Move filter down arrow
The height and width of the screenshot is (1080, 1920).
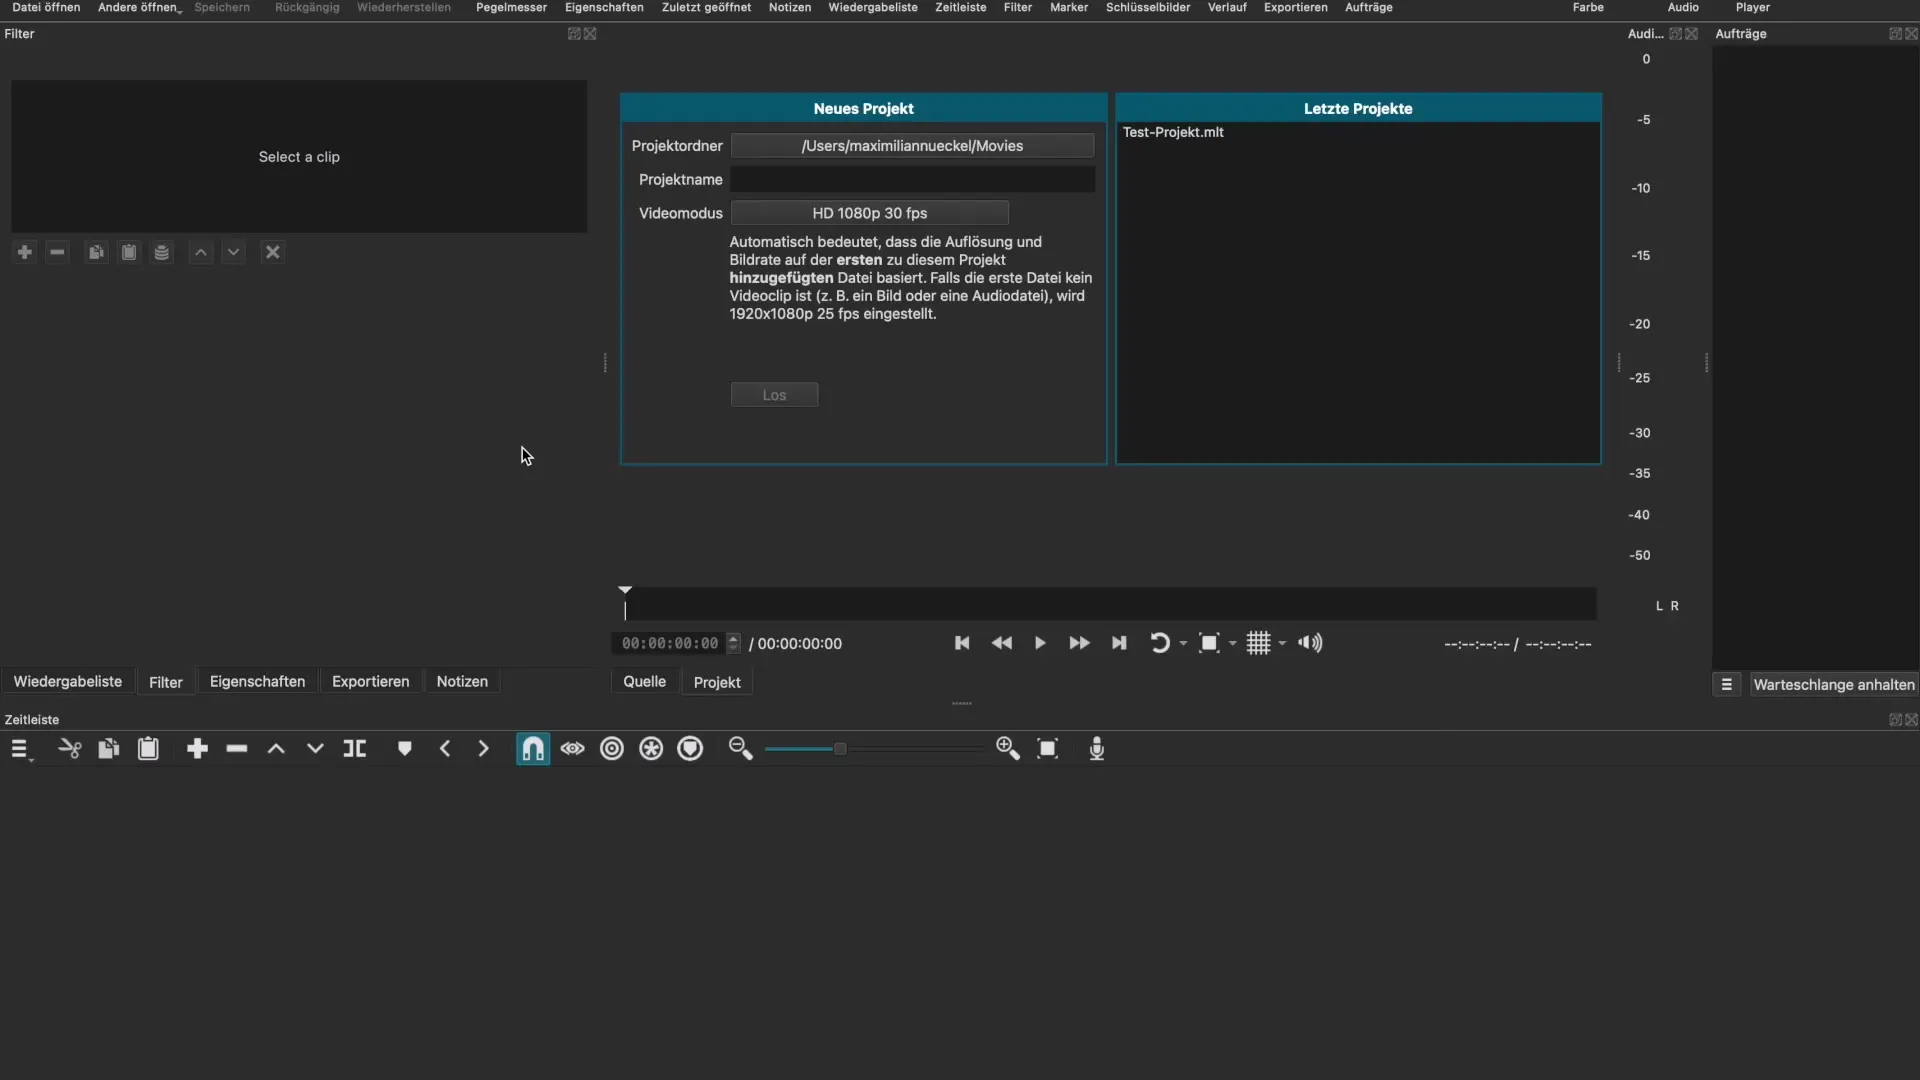pyautogui.click(x=233, y=252)
